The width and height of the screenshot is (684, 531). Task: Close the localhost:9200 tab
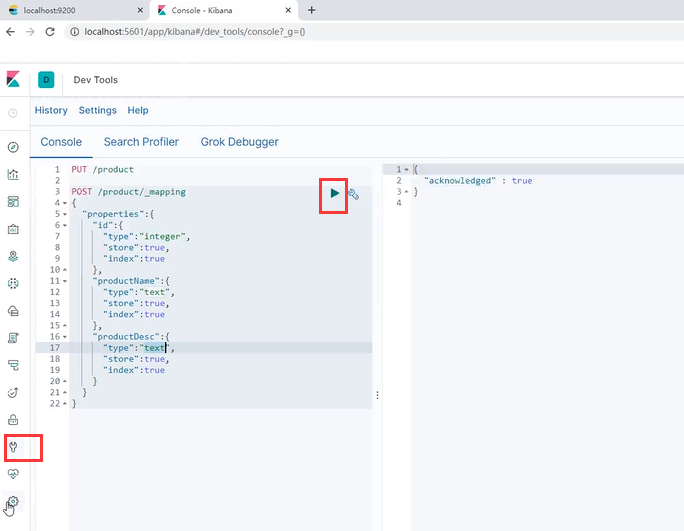click(x=140, y=10)
